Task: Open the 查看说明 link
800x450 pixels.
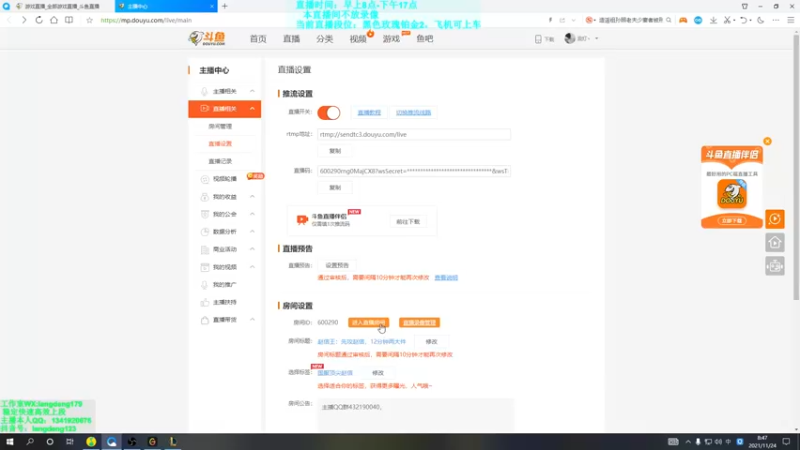Action: click(x=446, y=278)
